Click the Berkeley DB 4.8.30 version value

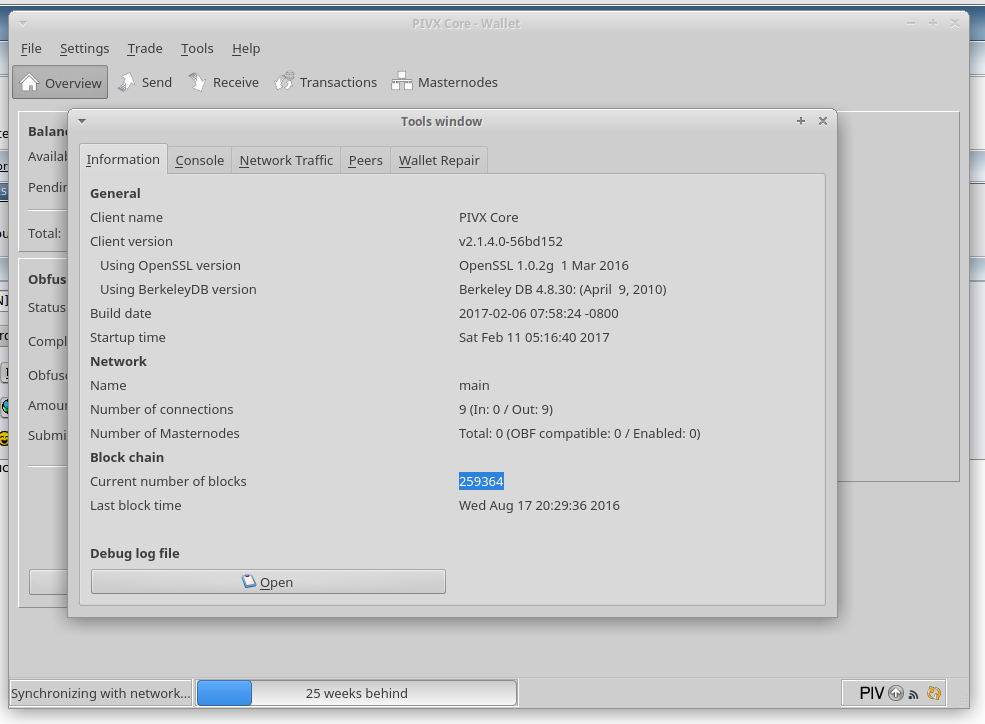tap(562, 289)
